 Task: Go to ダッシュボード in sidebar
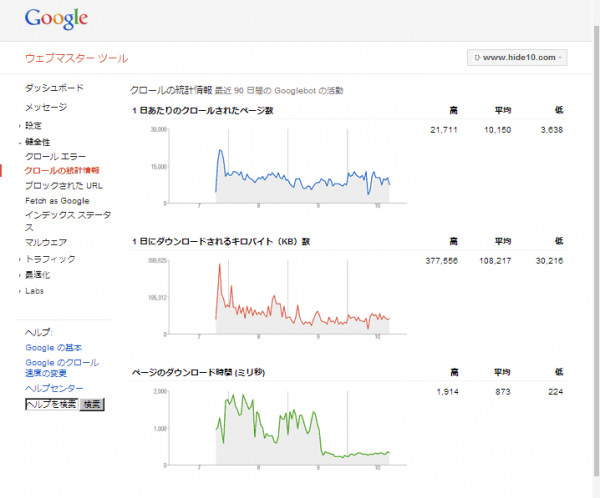pyautogui.click(x=54, y=88)
